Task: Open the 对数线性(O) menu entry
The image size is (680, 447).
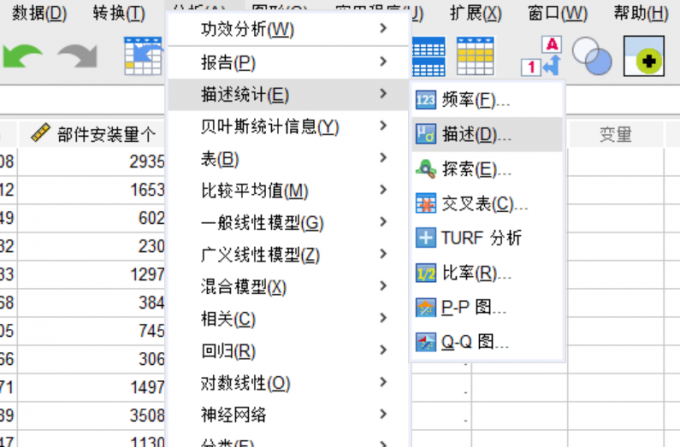Action: (x=288, y=383)
